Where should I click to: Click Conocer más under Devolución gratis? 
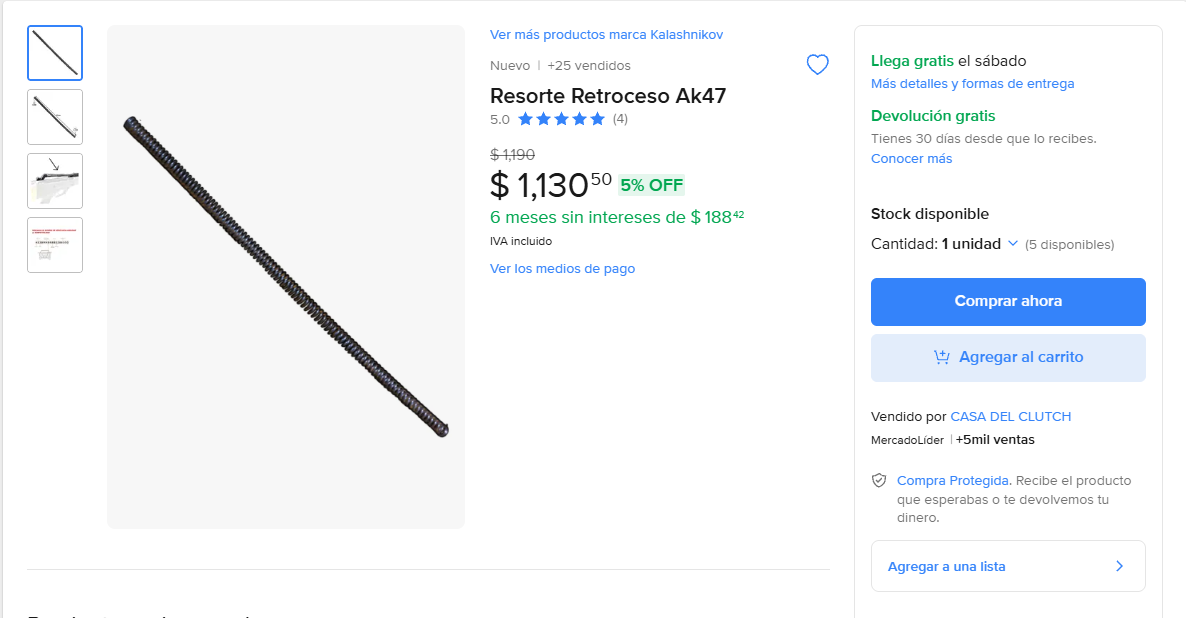pos(911,159)
